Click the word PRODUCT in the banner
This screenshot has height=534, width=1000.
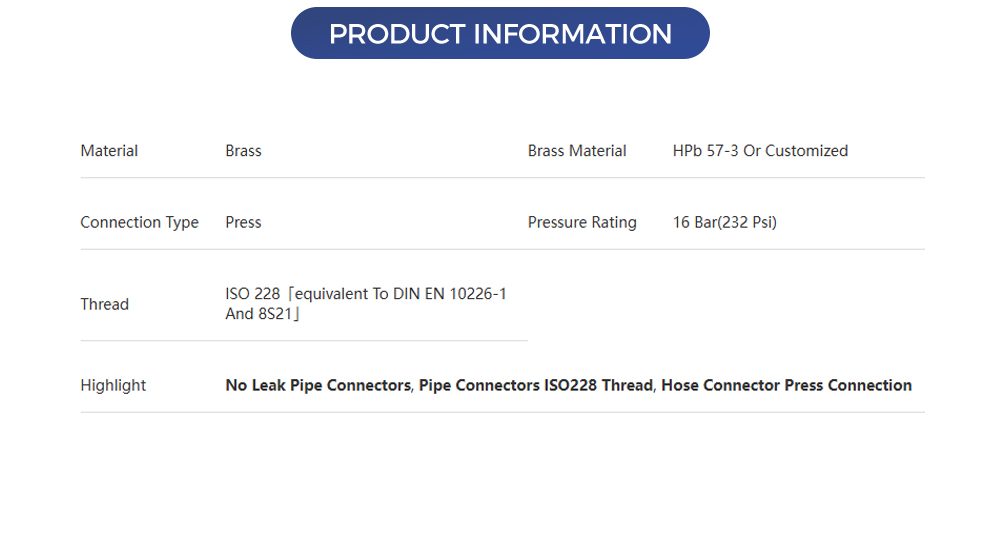(x=397, y=34)
